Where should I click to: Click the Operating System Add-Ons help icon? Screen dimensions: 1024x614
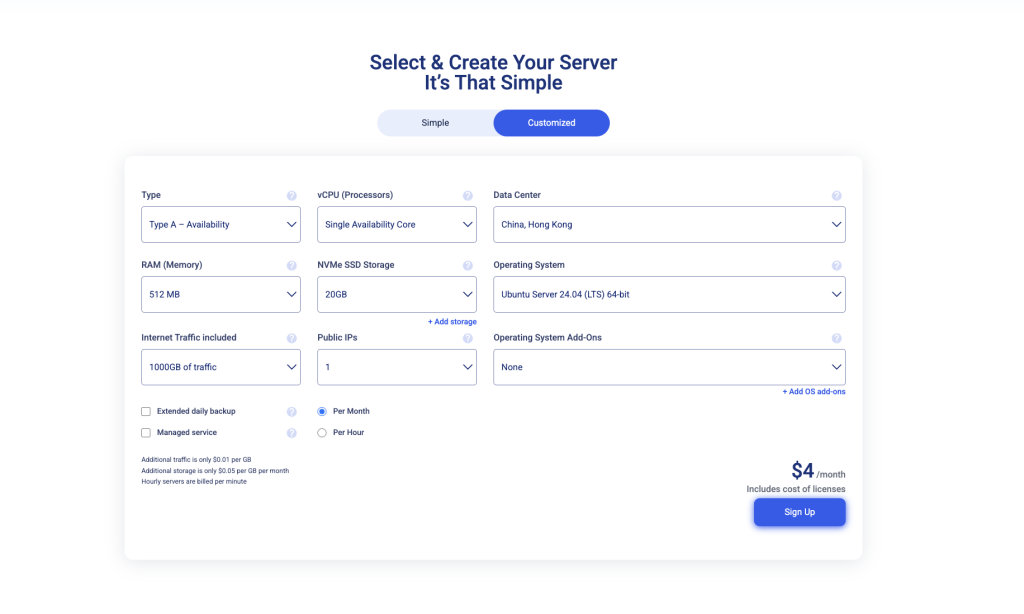[x=837, y=337]
